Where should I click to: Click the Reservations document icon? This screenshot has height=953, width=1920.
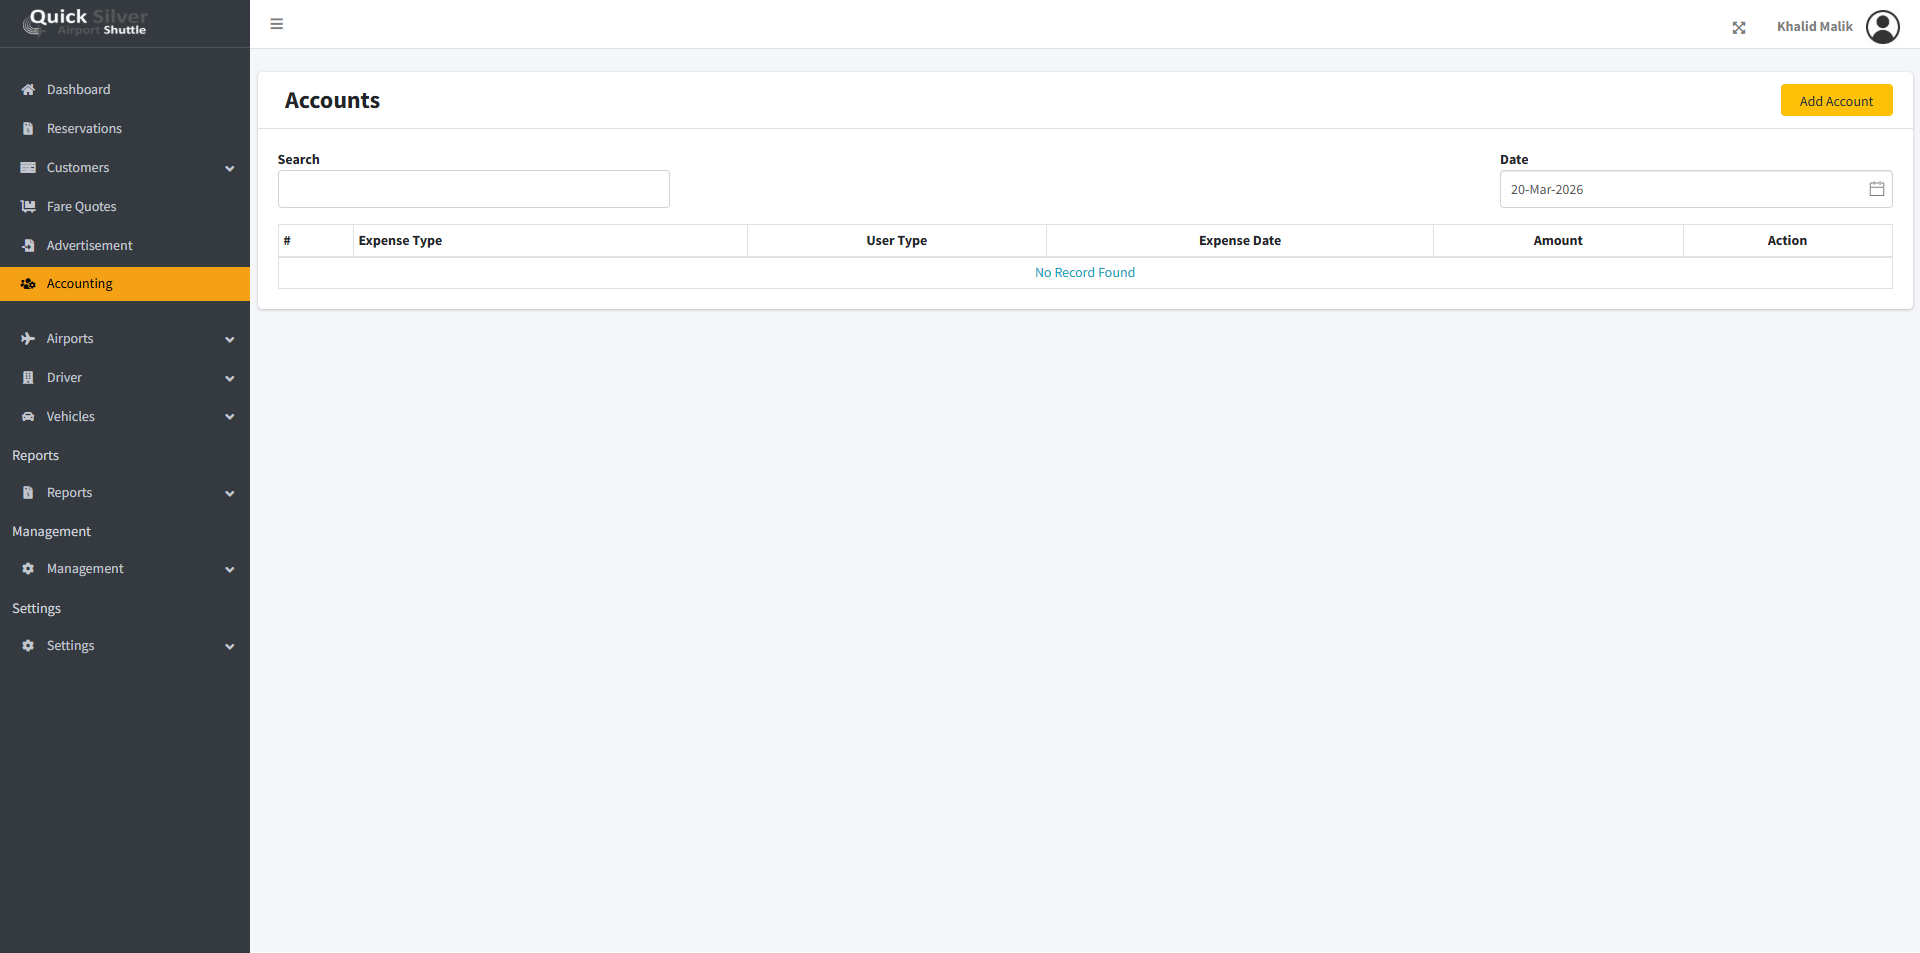pos(28,129)
